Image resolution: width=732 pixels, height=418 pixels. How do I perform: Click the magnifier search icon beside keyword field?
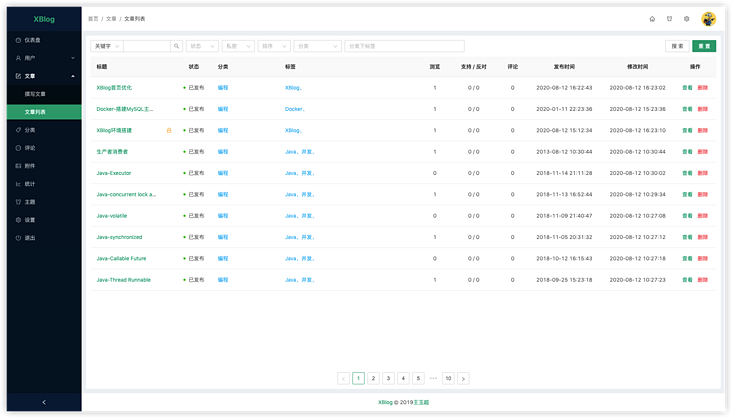176,46
